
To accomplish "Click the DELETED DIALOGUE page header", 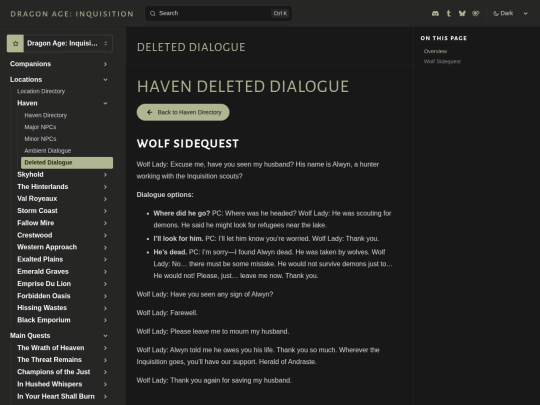I will (191, 47).
